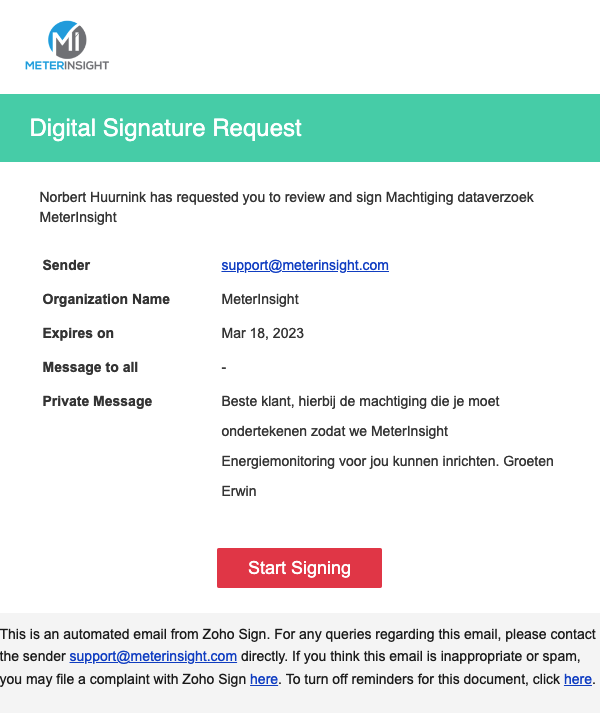Click the 'Private Message' label
Viewport: 600px width, 713px height.
pos(97,401)
